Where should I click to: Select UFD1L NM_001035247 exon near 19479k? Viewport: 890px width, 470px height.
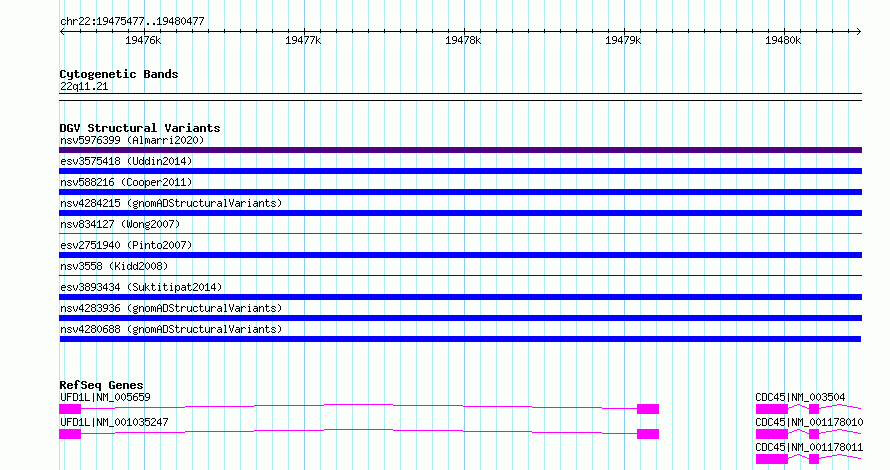[x=648, y=434]
